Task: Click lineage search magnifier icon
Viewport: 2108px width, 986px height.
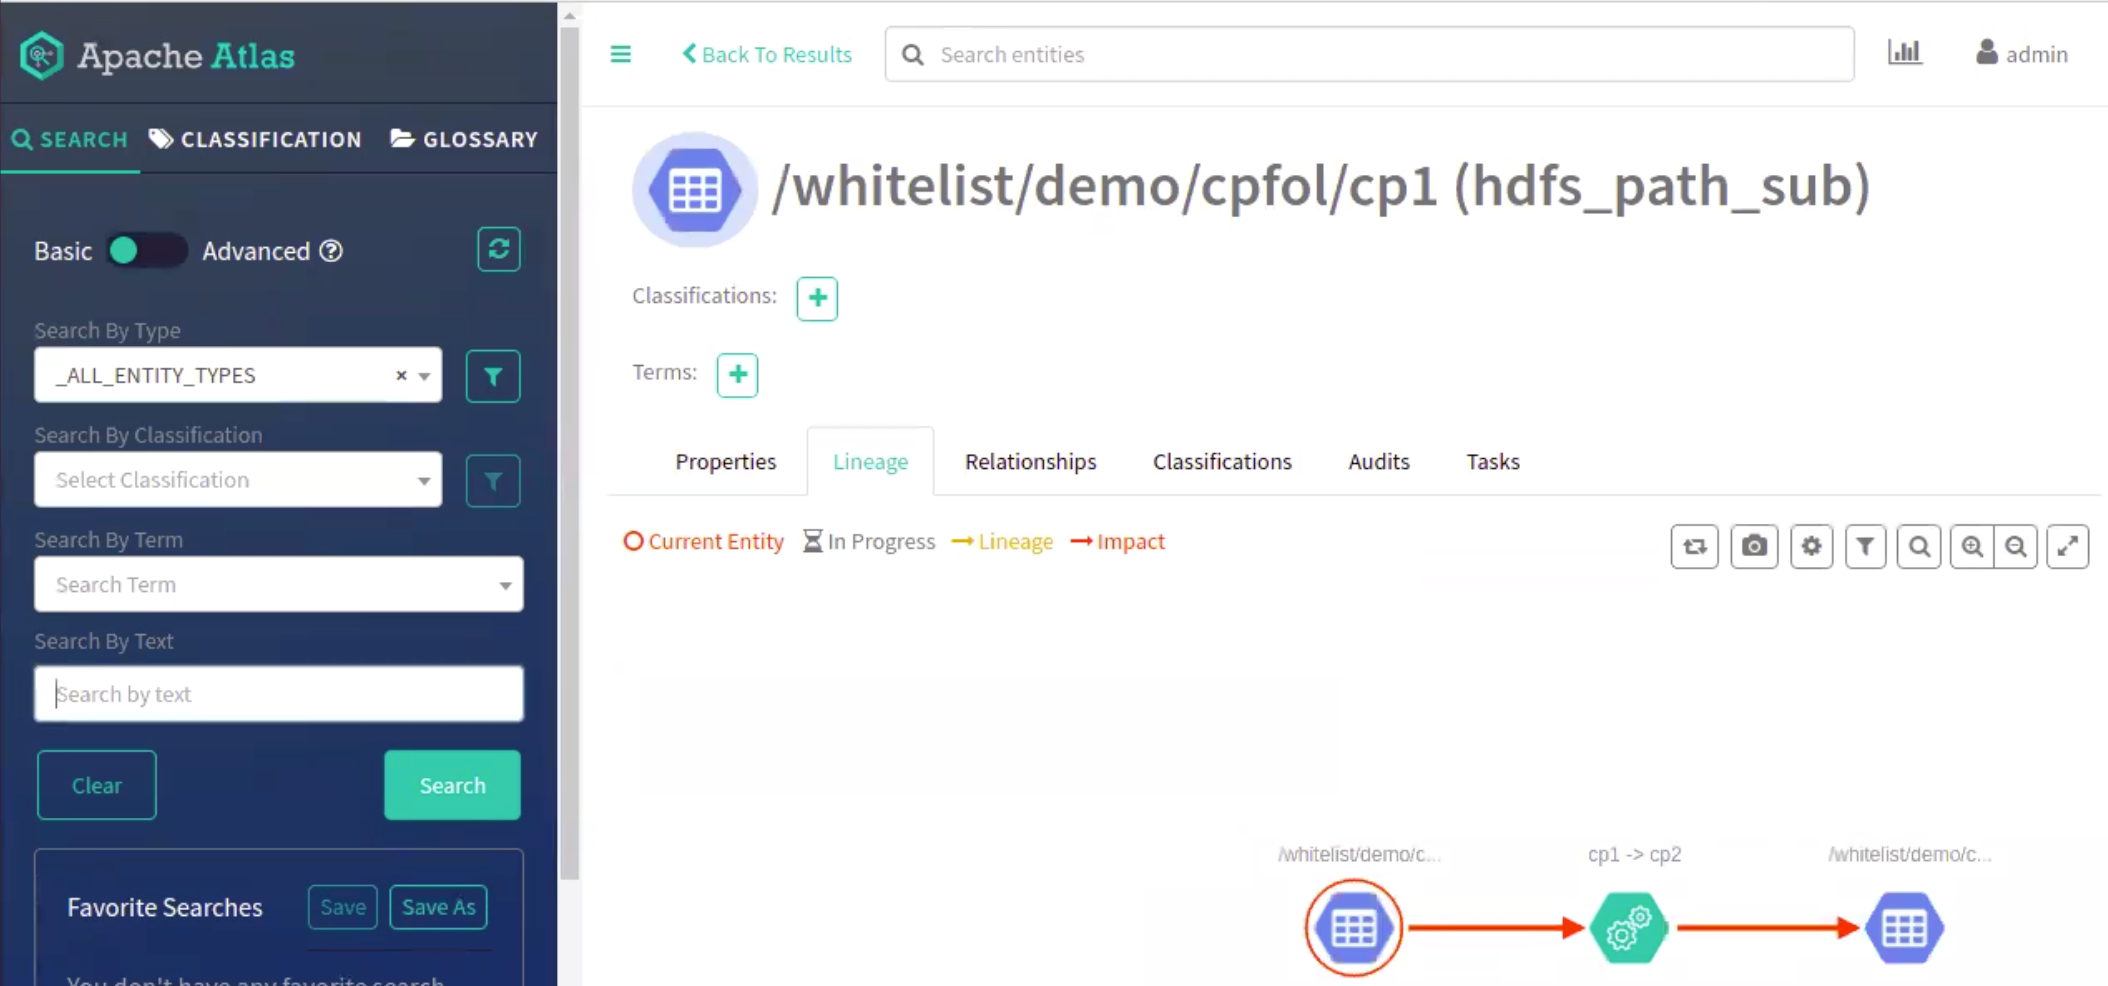Action: pyautogui.click(x=1918, y=546)
